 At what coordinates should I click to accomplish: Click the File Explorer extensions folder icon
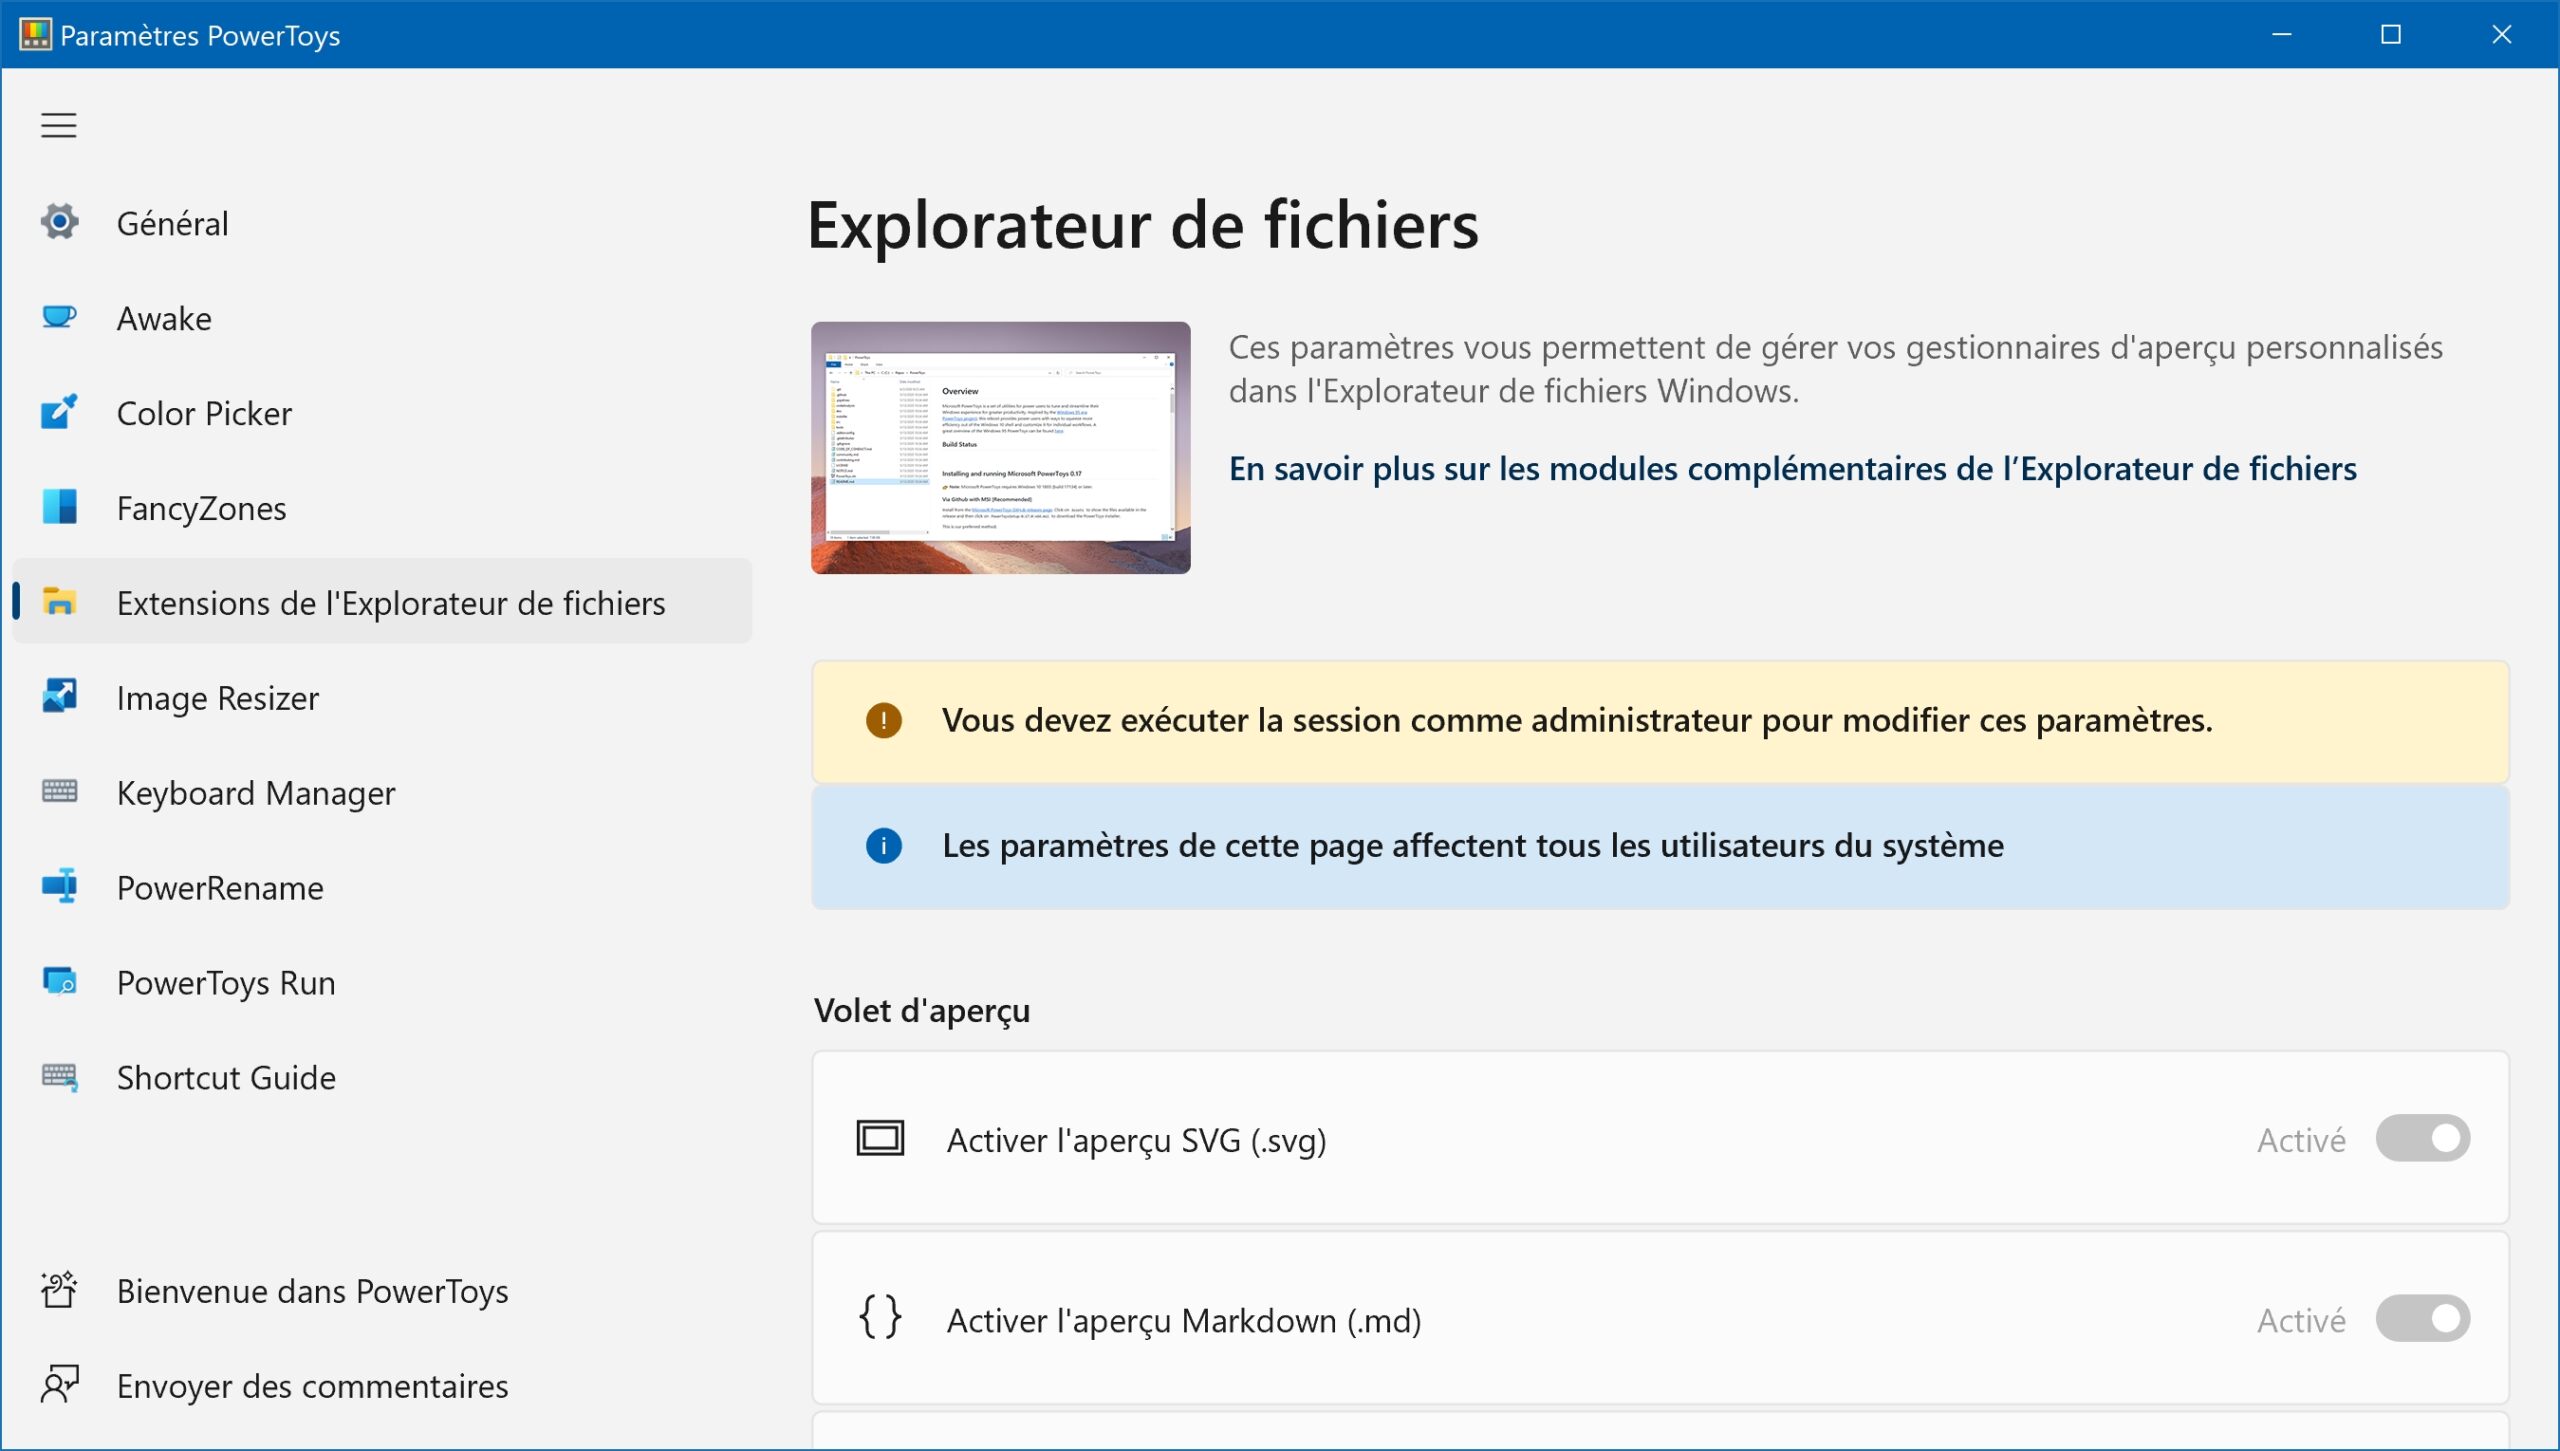pos(60,602)
